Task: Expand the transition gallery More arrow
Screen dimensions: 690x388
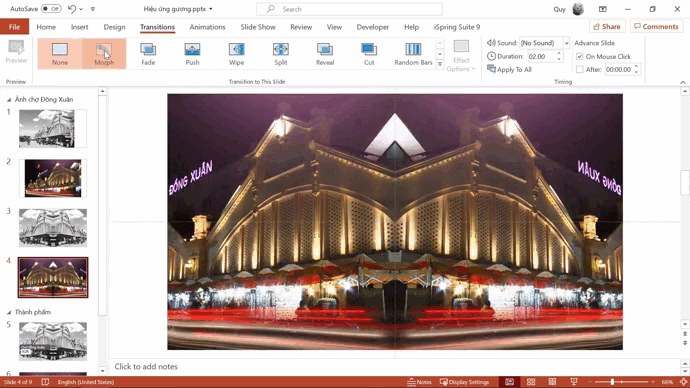Action: 440,64
